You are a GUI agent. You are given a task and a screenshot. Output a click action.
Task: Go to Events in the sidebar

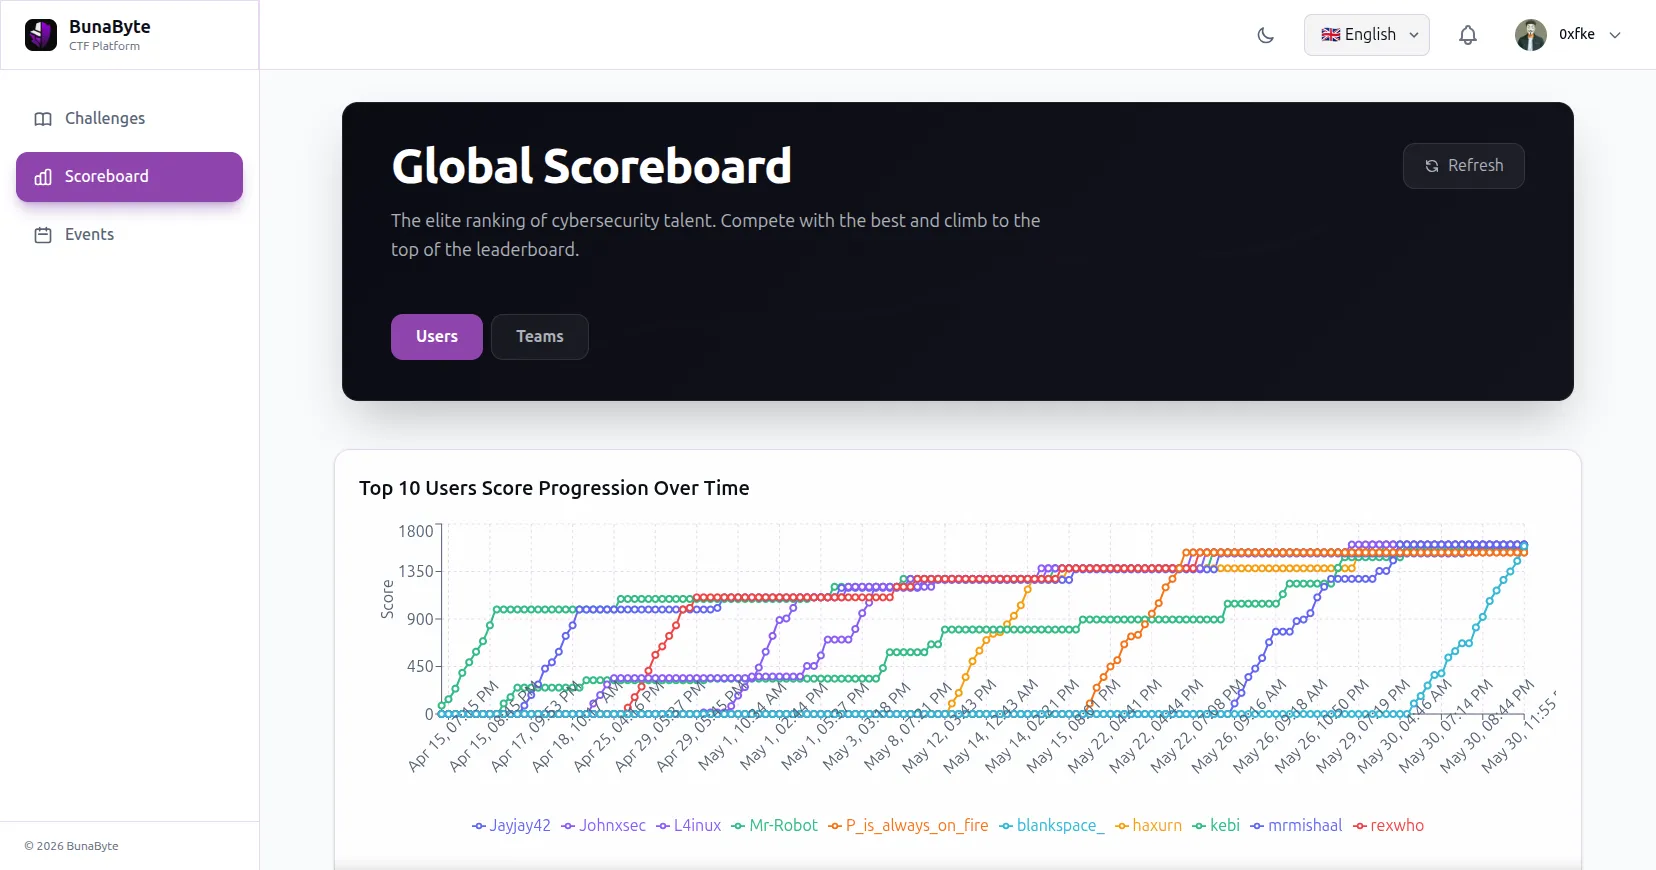coord(129,235)
